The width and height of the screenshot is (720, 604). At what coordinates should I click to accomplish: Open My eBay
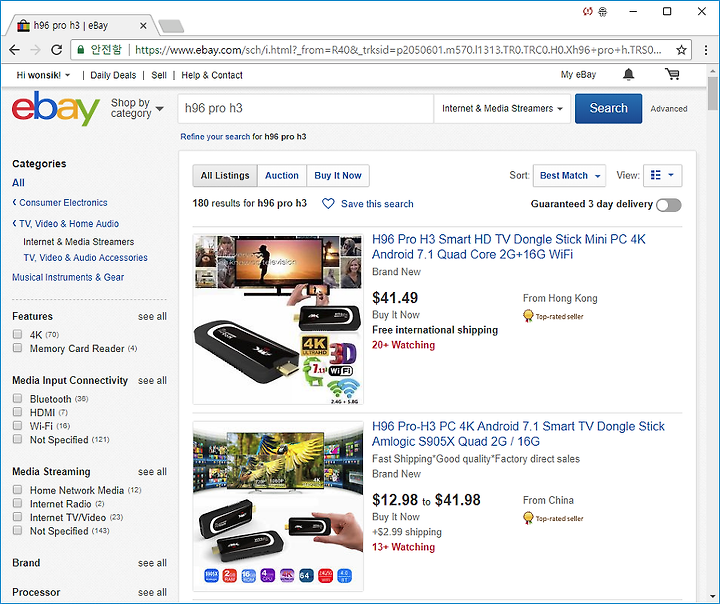tap(578, 74)
